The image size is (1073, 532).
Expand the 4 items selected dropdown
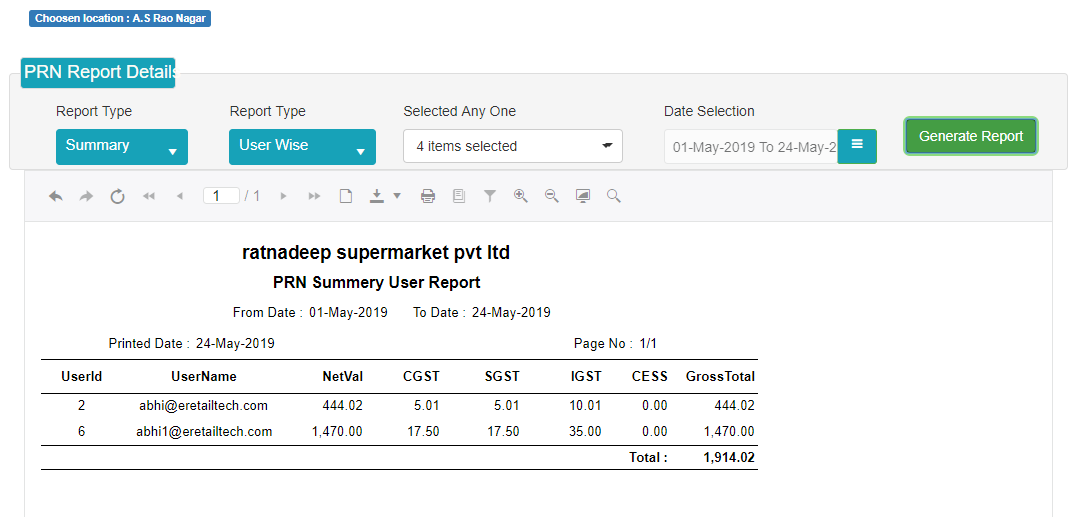pyautogui.click(x=513, y=146)
